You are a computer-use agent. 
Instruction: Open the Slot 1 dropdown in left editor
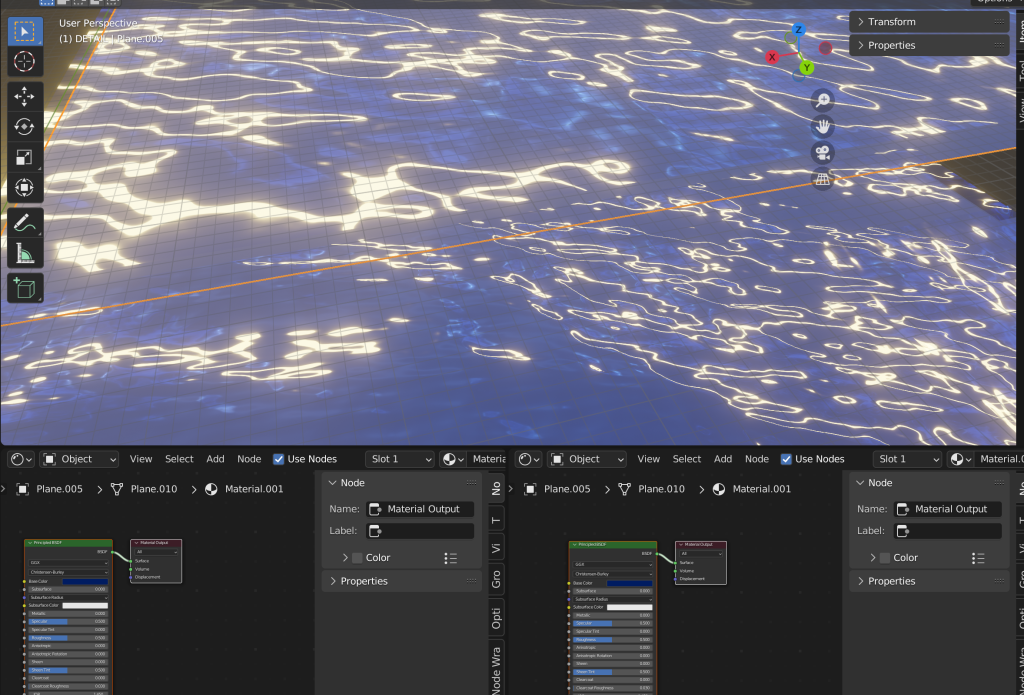[x=400, y=459]
